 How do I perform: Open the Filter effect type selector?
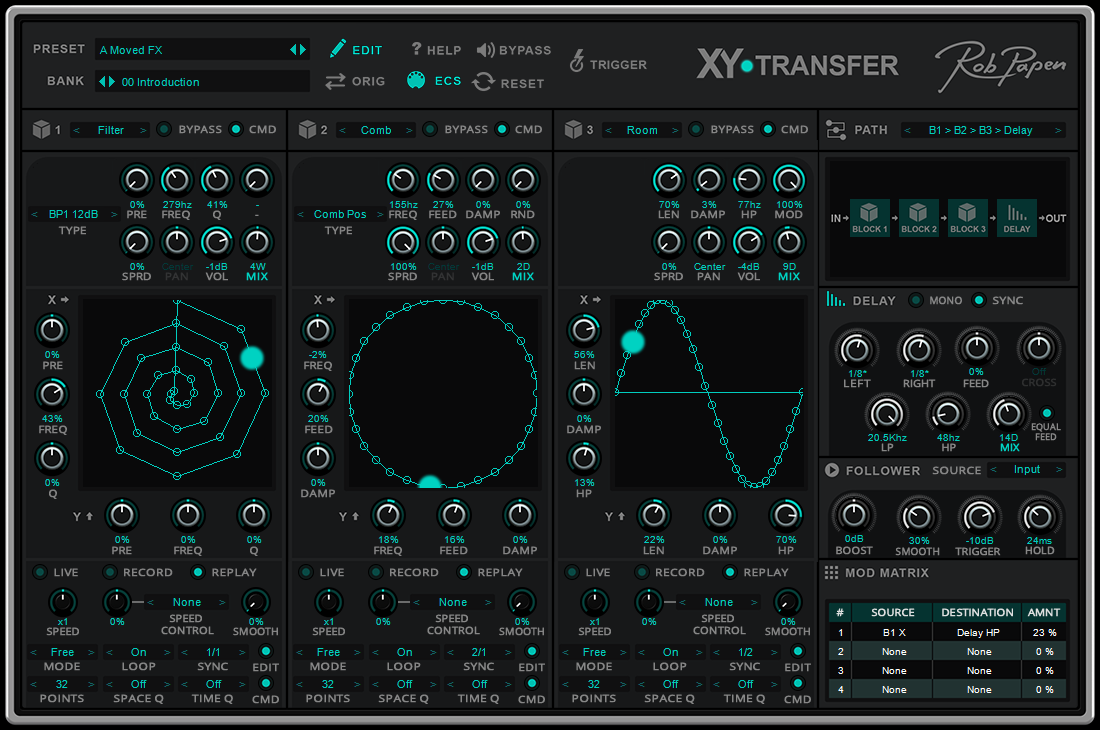(110, 130)
